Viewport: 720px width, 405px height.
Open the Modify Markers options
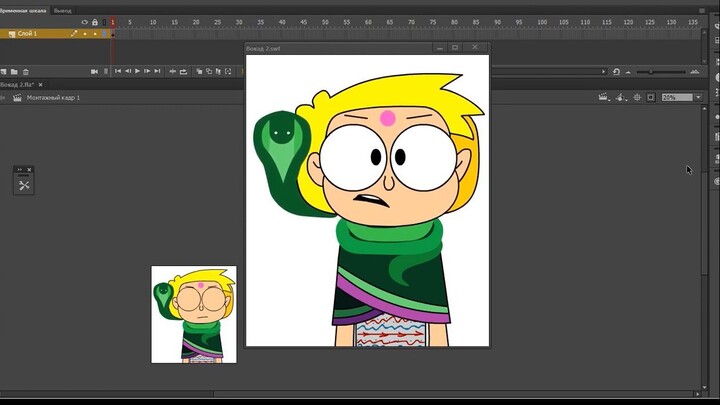tap(228, 71)
